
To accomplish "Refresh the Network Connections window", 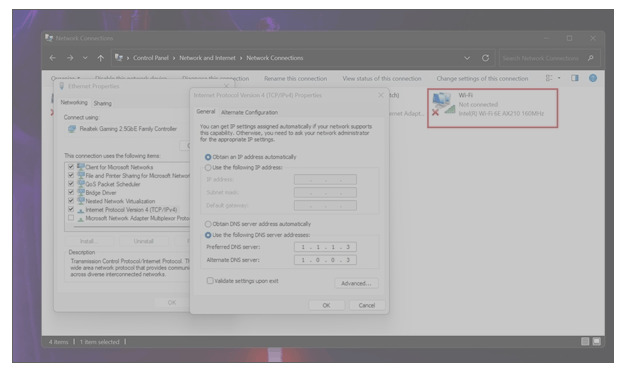I will pyautogui.click(x=485, y=58).
